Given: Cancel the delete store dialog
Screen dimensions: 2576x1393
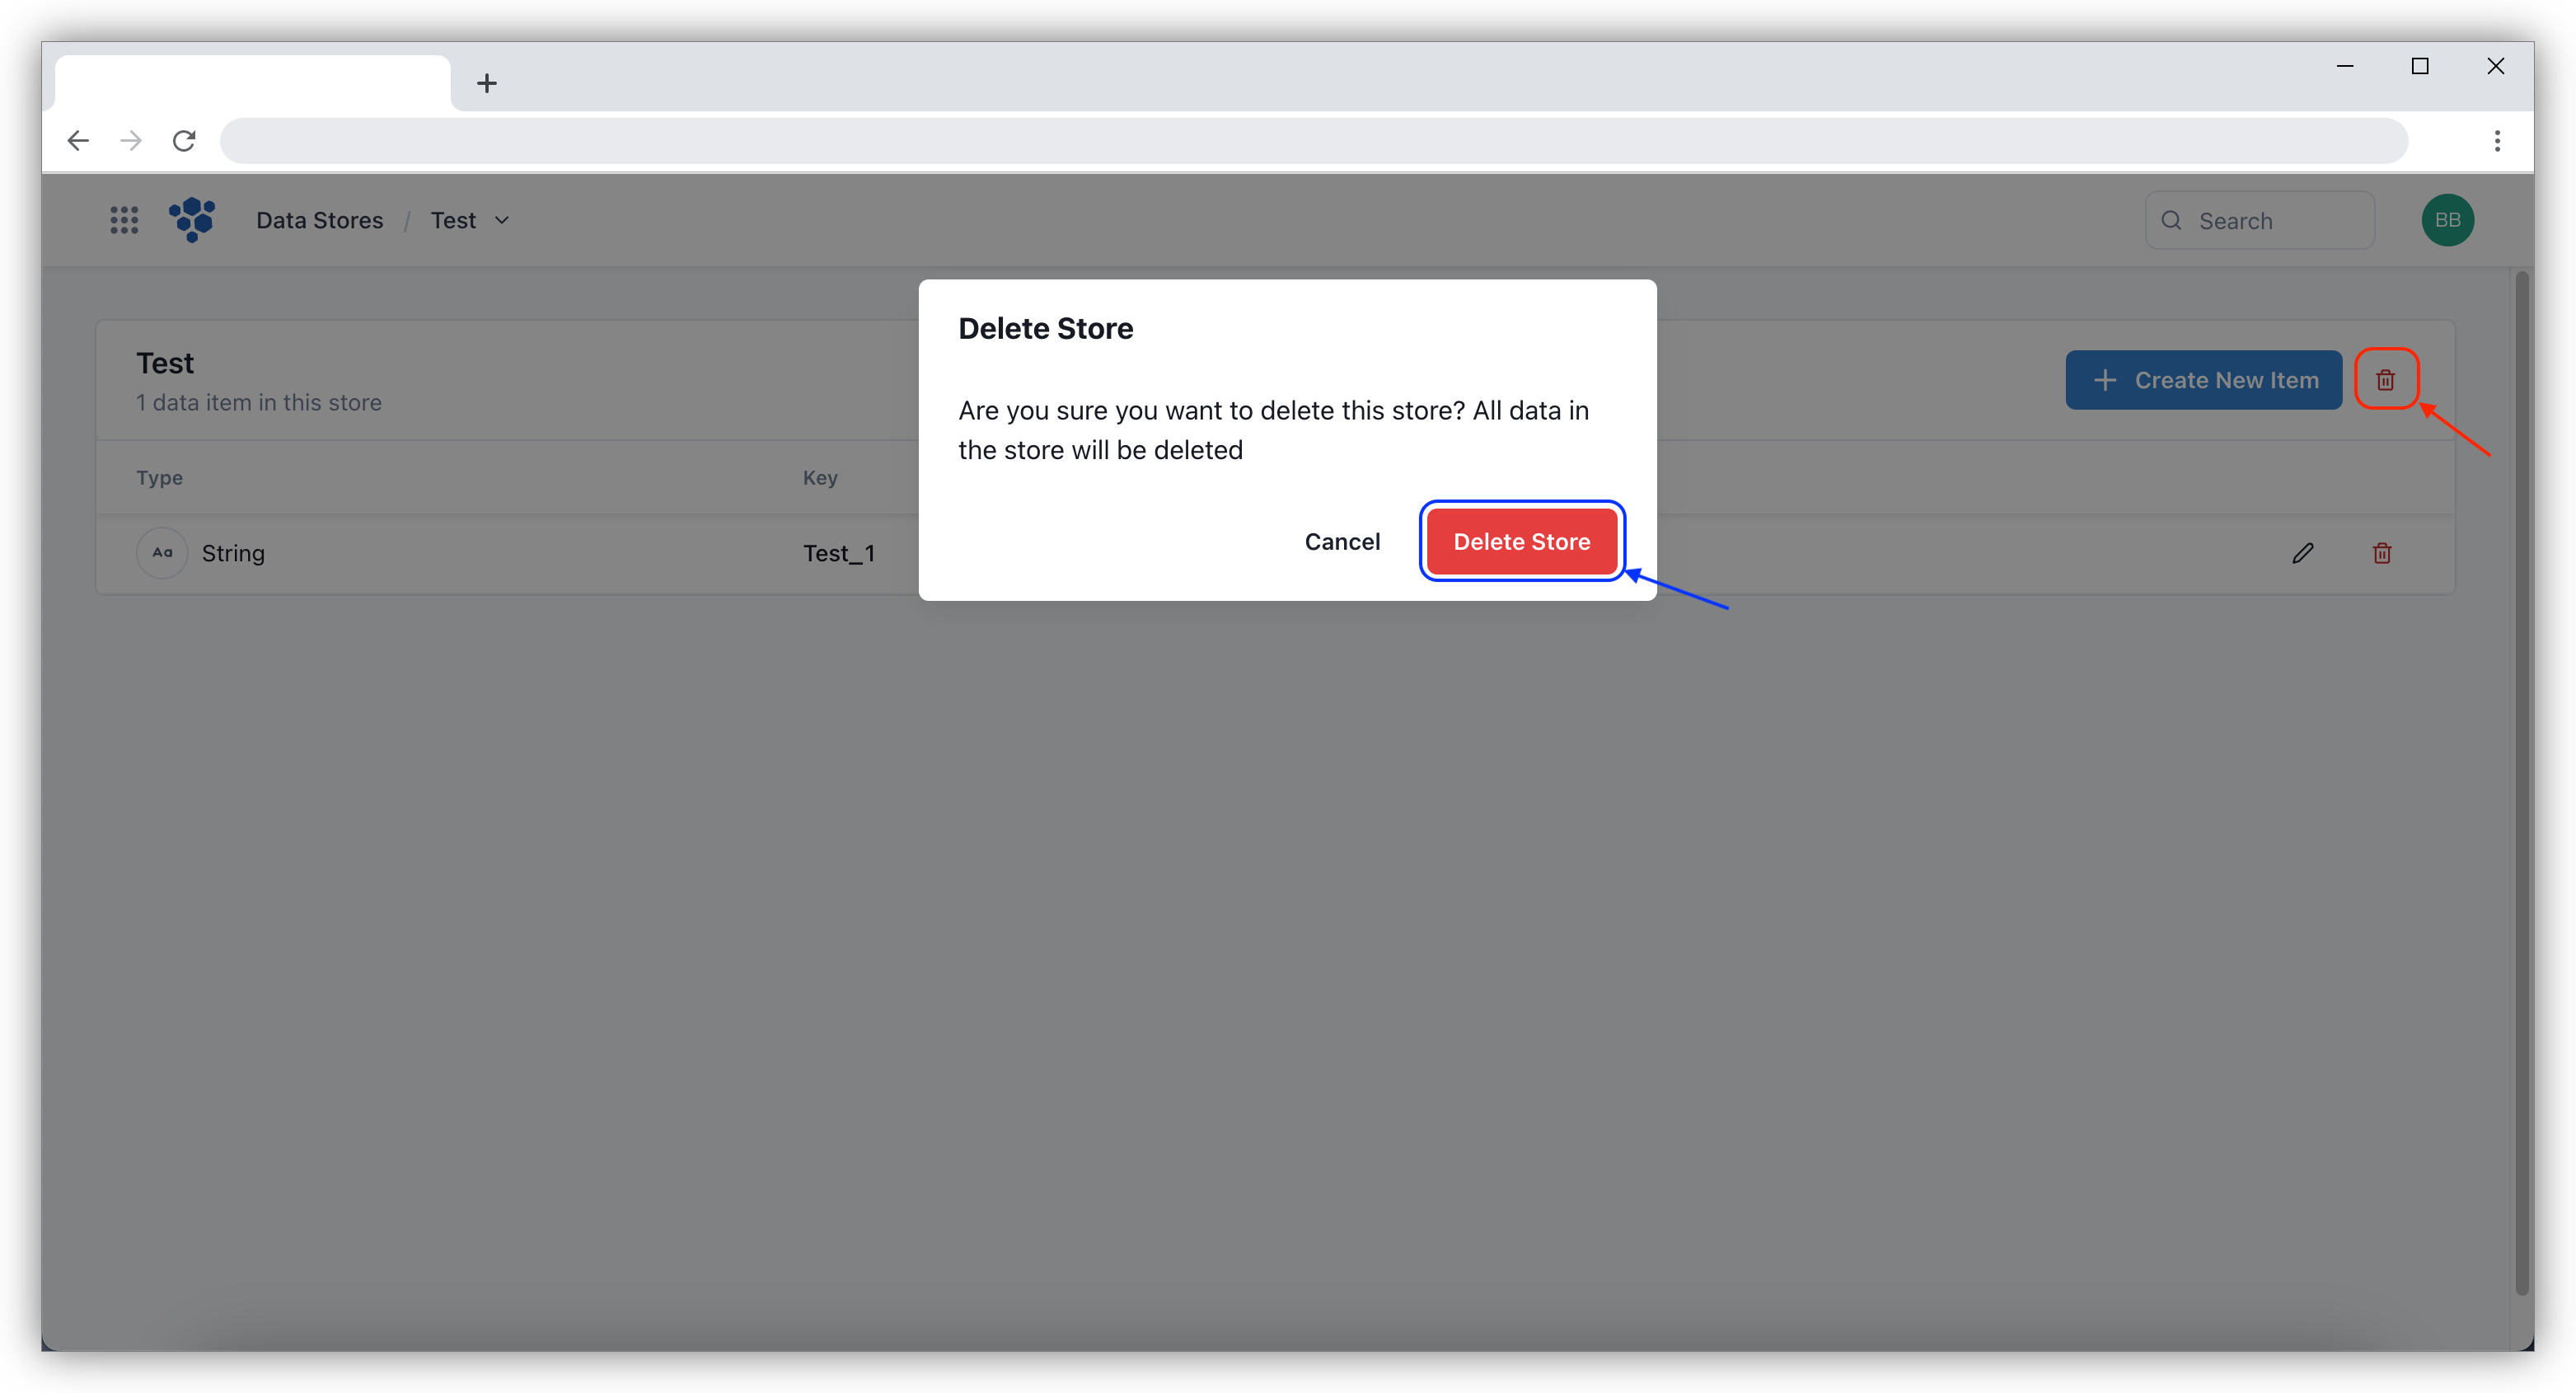Looking at the screenshot, I should tap(1342, 541).
